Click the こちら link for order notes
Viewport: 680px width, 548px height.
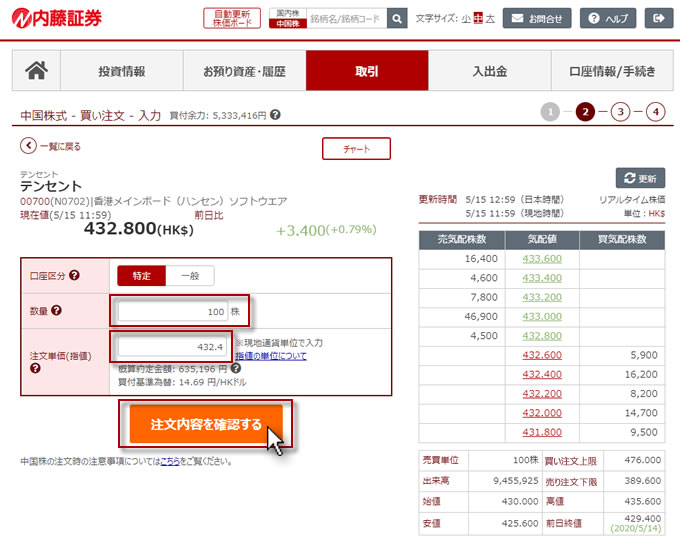coord(170,461)
